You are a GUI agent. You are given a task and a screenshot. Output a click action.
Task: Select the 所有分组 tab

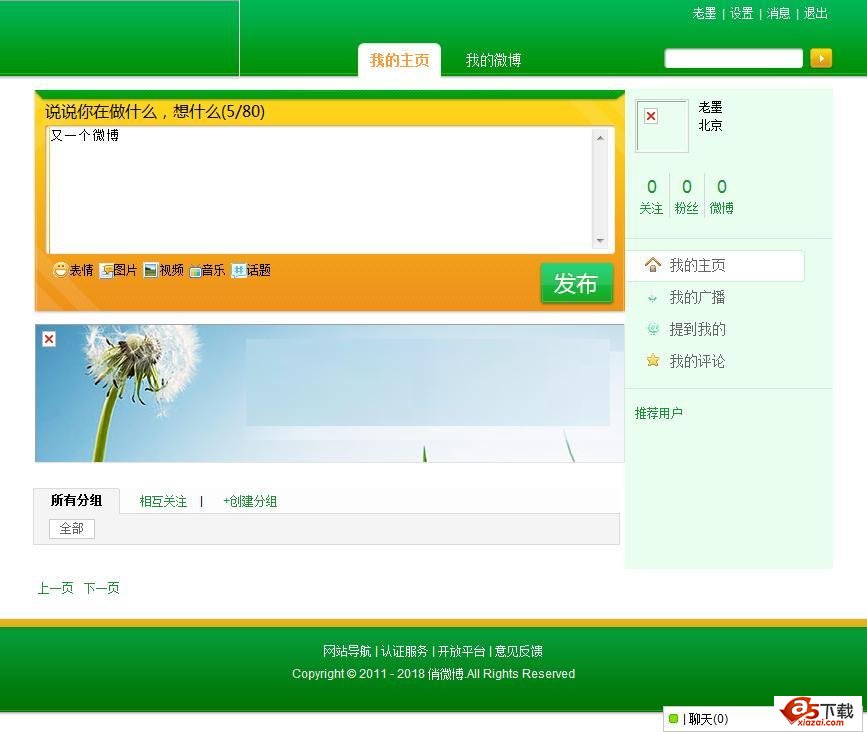76,500
